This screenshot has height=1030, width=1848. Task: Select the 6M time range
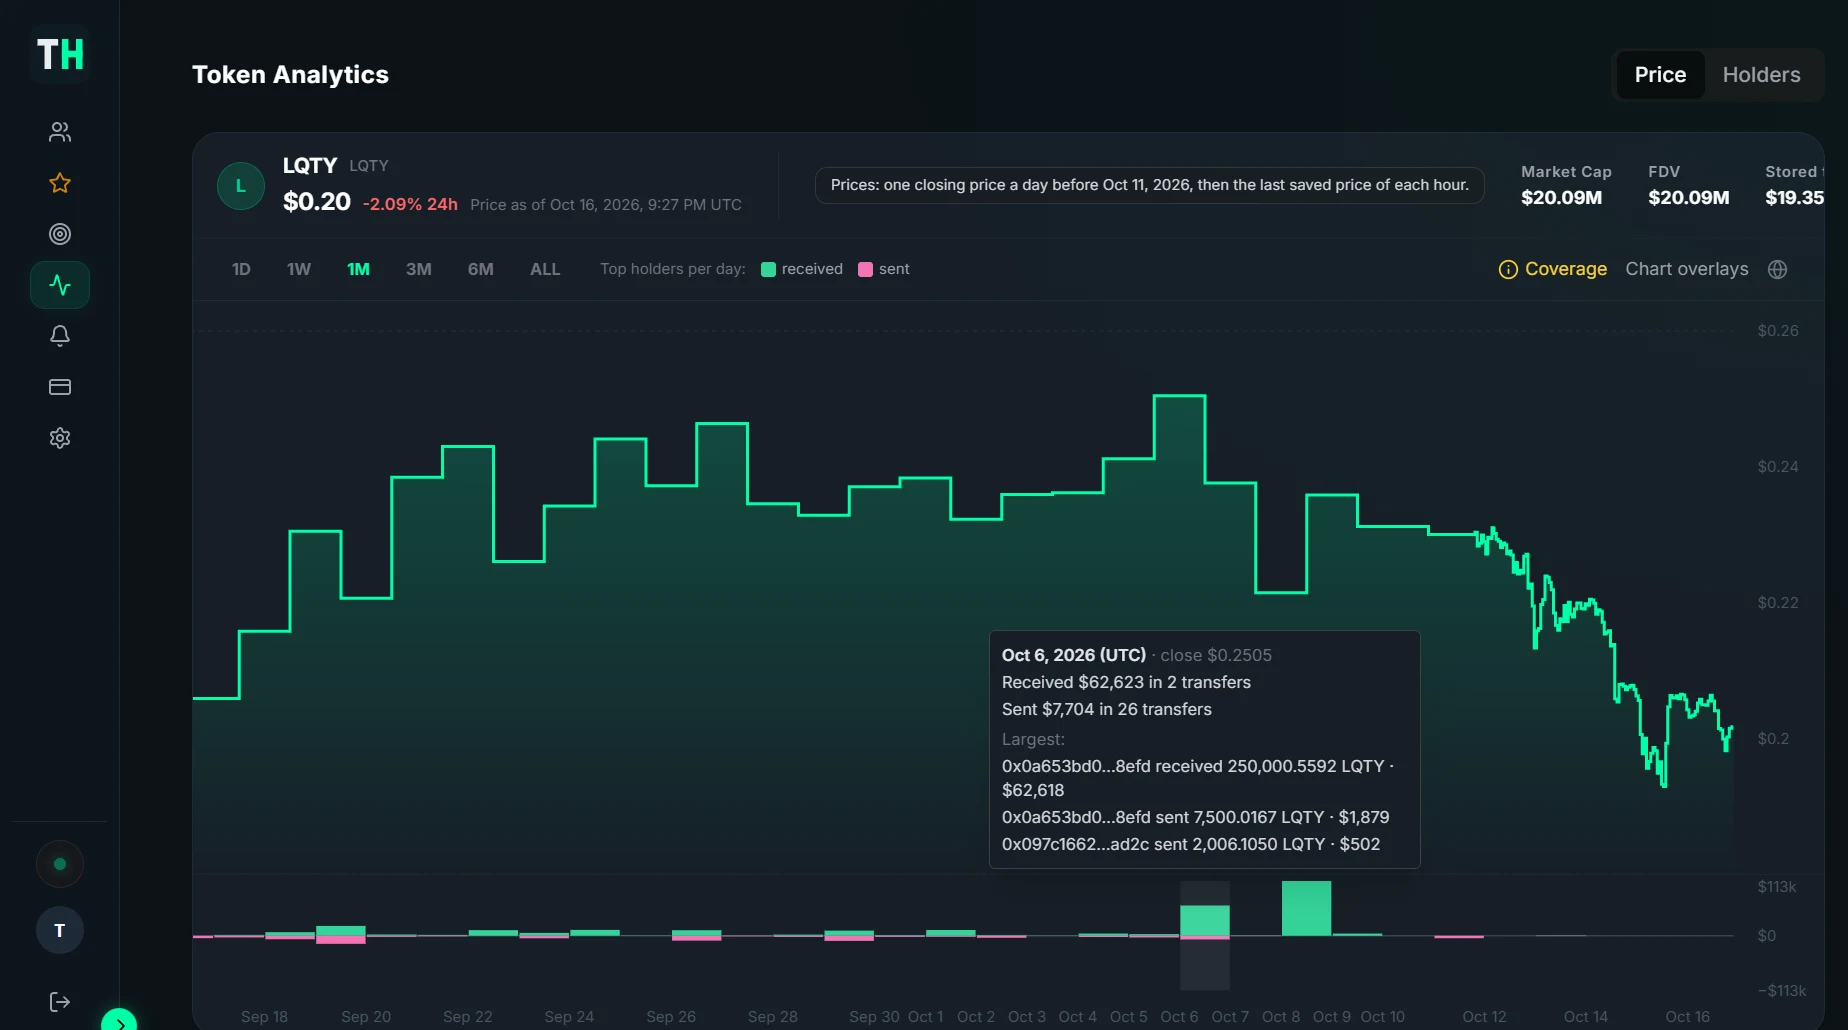(481, 269)
